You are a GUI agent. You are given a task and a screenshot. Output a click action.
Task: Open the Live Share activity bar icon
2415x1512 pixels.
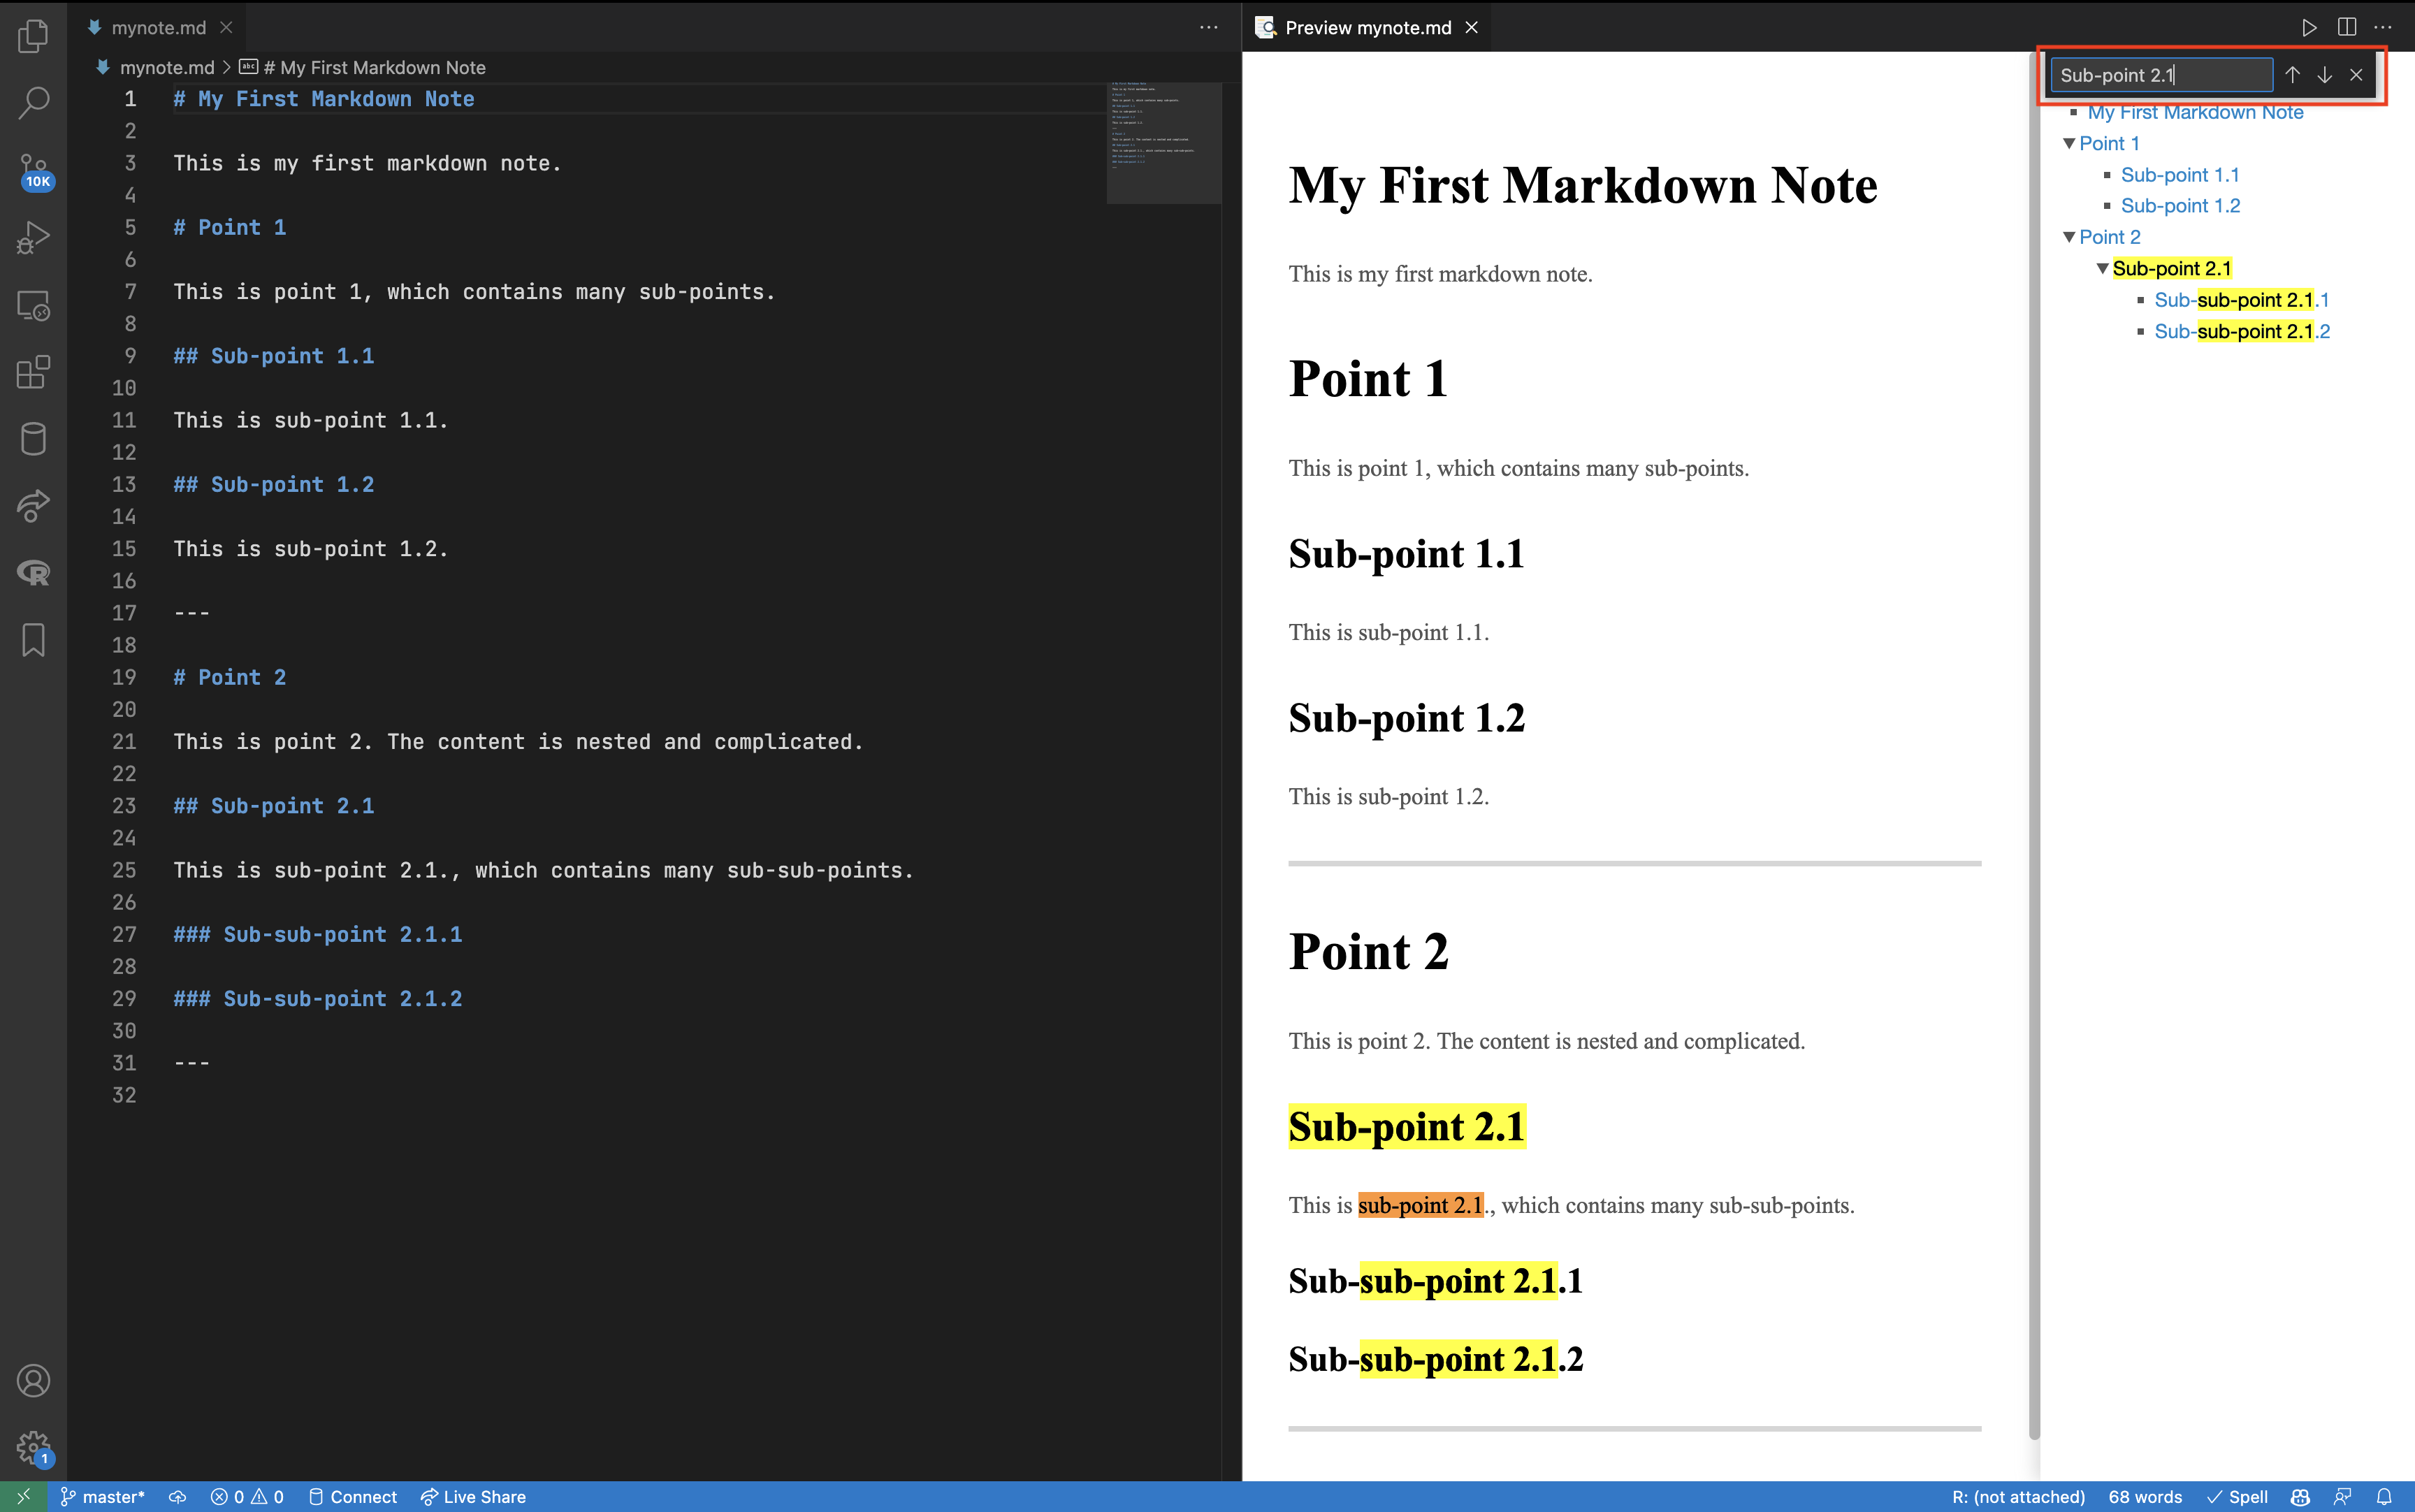pos(33,506)
